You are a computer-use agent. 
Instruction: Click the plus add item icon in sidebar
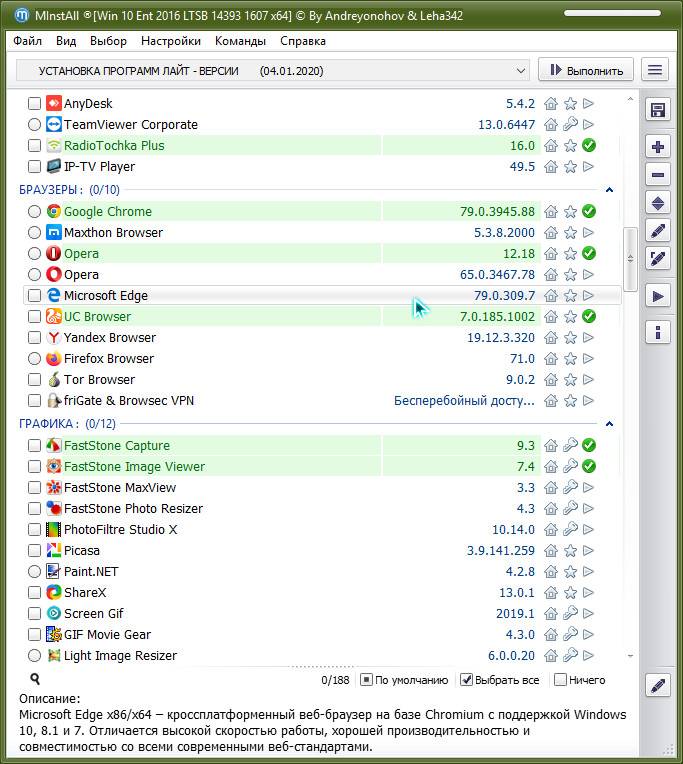658,147
